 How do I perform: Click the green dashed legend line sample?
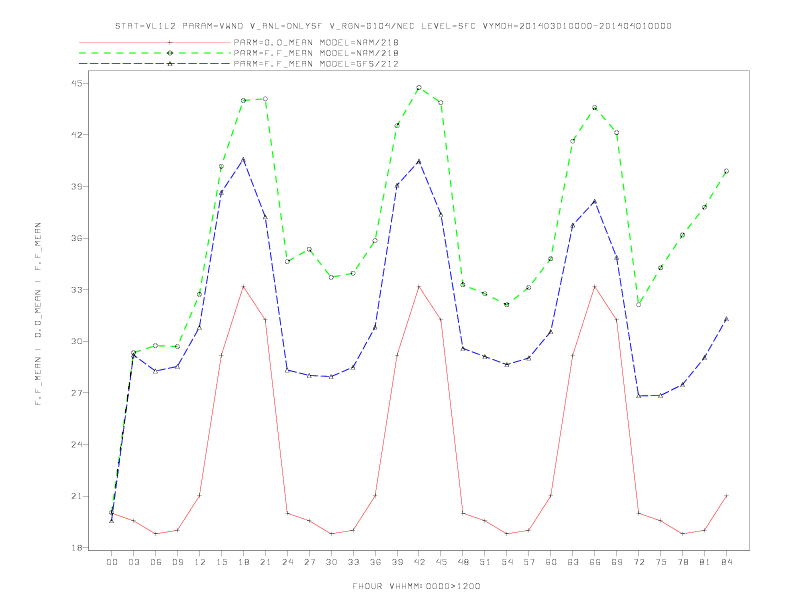155,53
